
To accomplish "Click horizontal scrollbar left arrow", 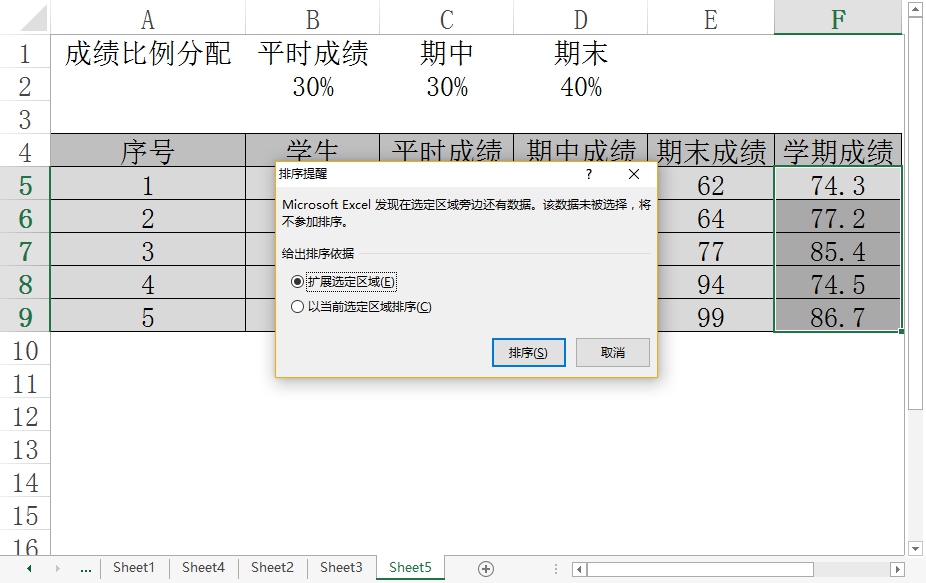I will click(x=579, y=569).
